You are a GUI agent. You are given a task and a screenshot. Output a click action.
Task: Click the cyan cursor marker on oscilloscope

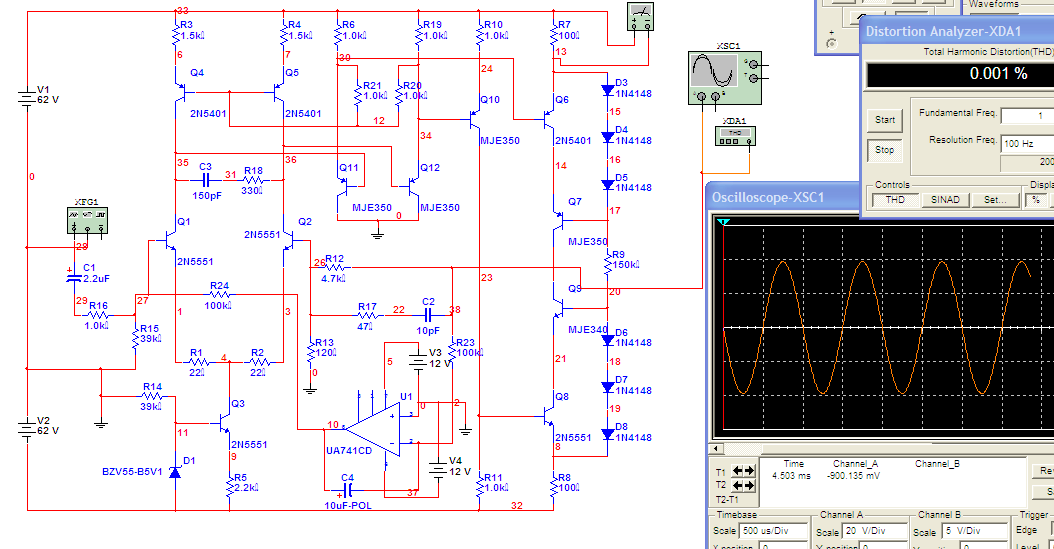[x=723, y=222]
